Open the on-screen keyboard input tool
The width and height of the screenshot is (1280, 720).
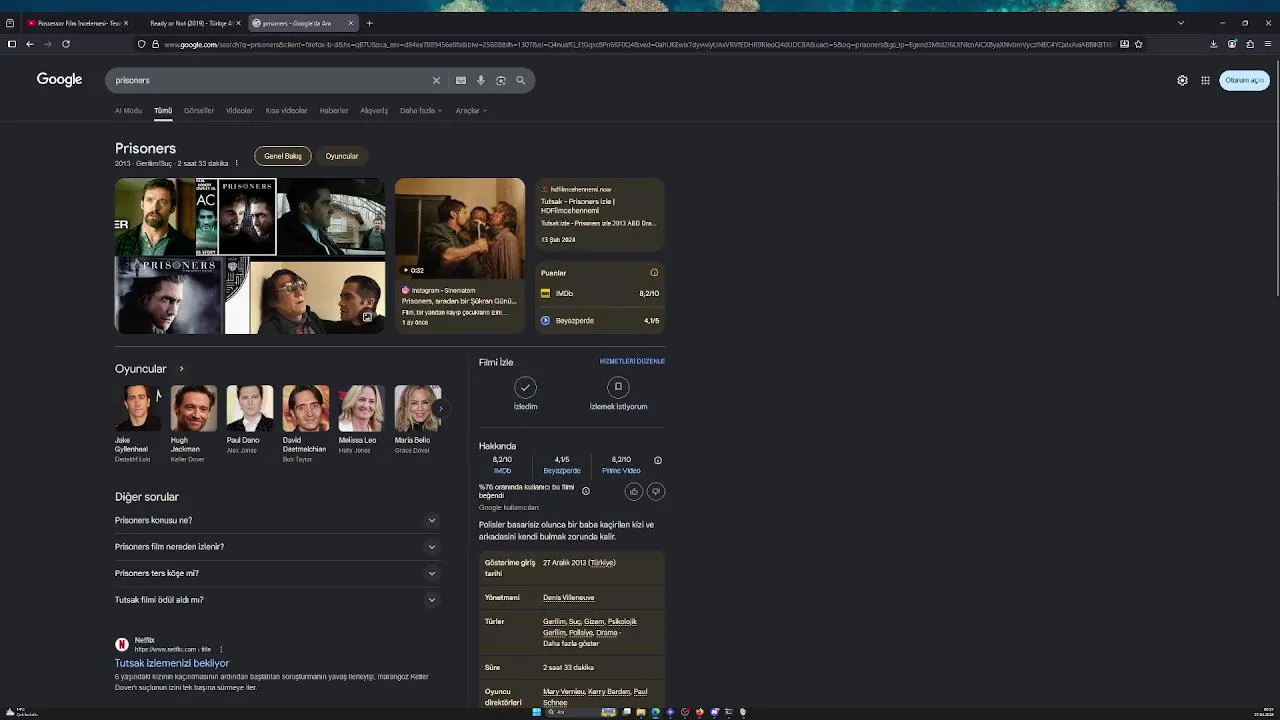[460, 80]
